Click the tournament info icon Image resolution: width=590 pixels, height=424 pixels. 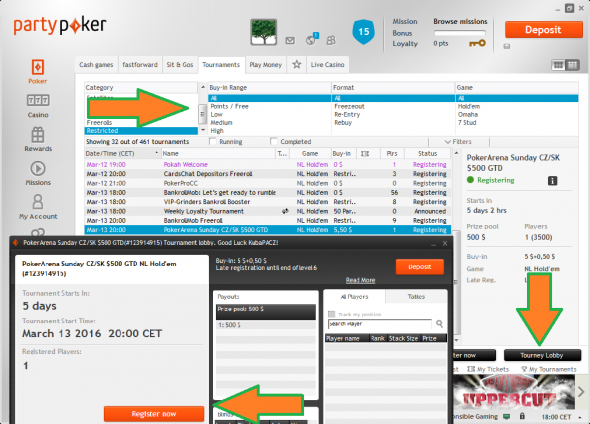pyautogui.click(x=552, y=181)
